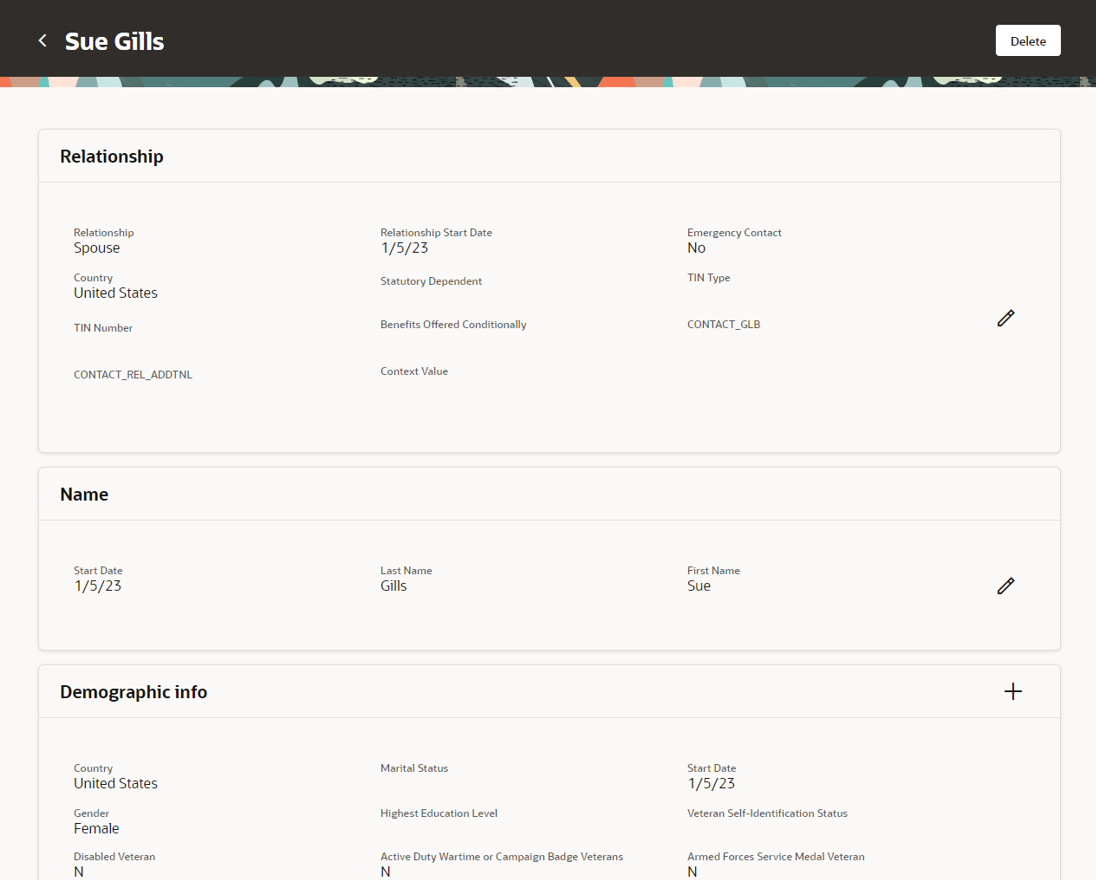
Task: Click the Name section Start Date 1/5/23
Action: [98, 586]
